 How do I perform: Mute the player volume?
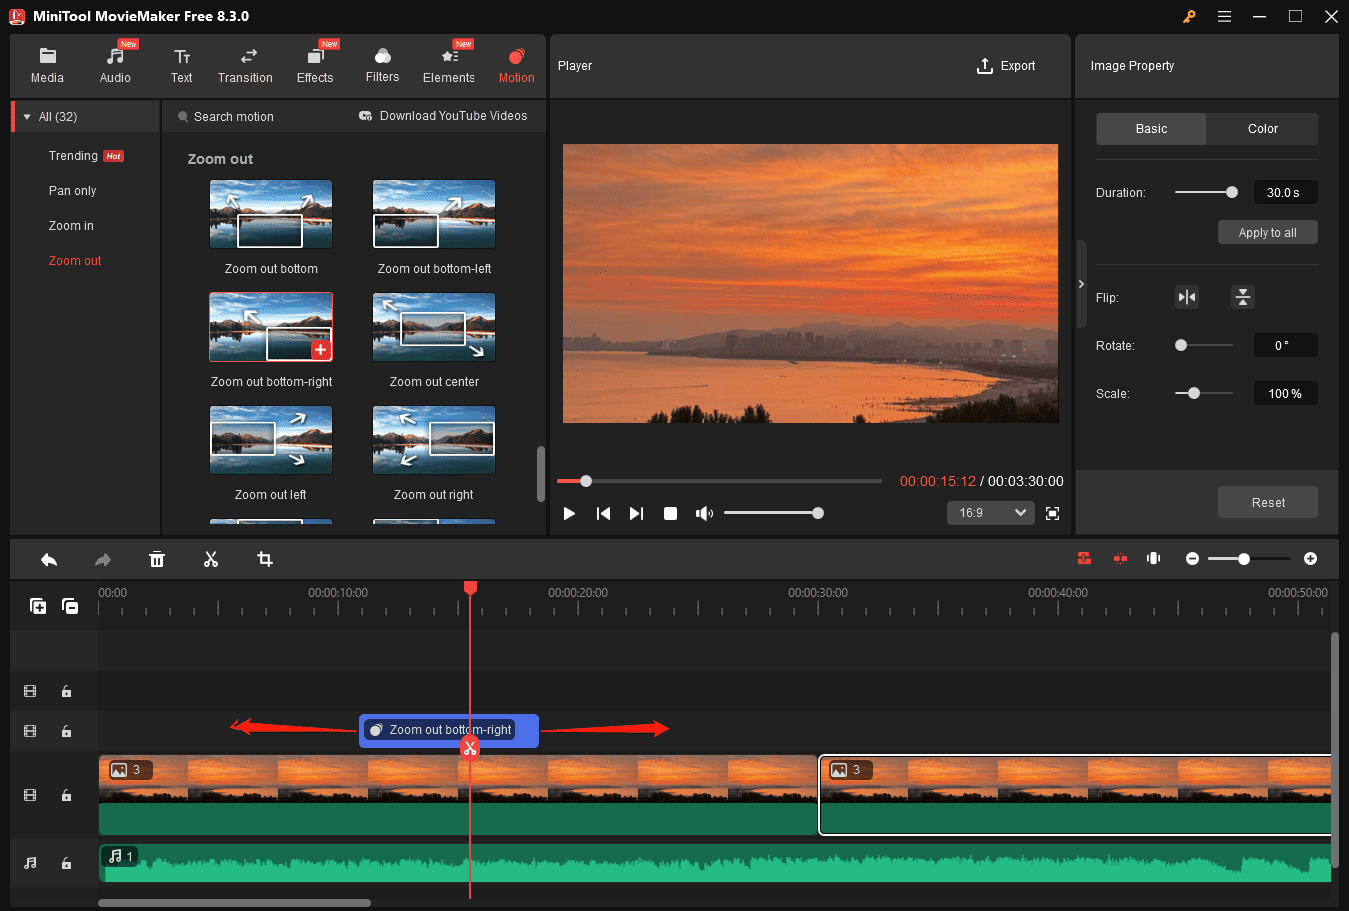pos(704,513)
